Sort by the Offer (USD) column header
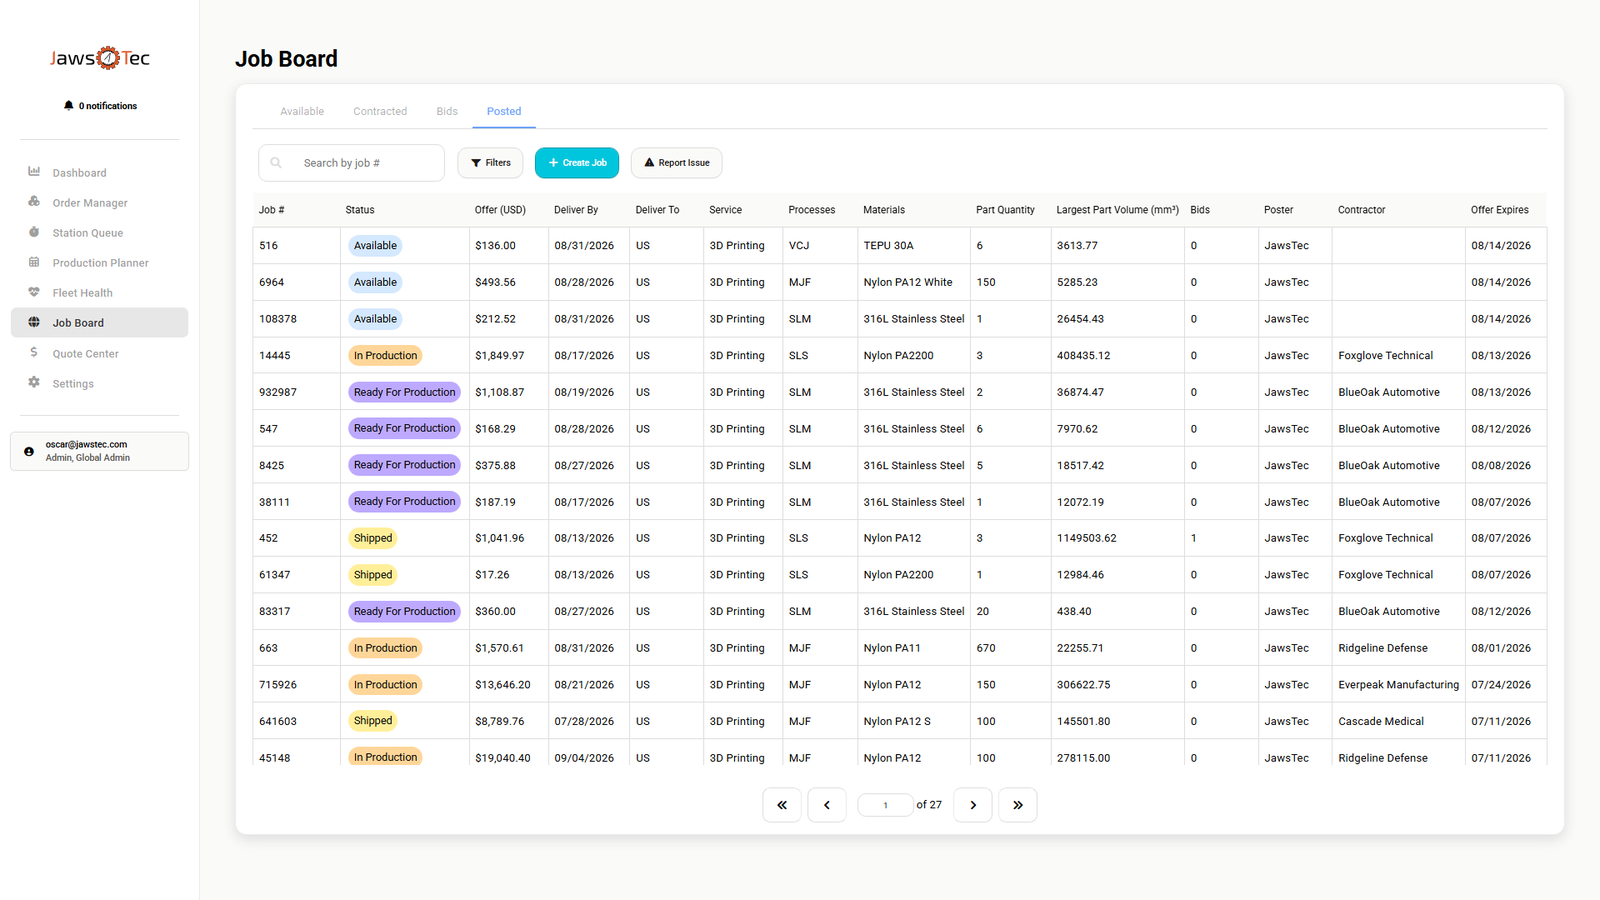Viewport: 1600px width, 900px height. (500, 210)
